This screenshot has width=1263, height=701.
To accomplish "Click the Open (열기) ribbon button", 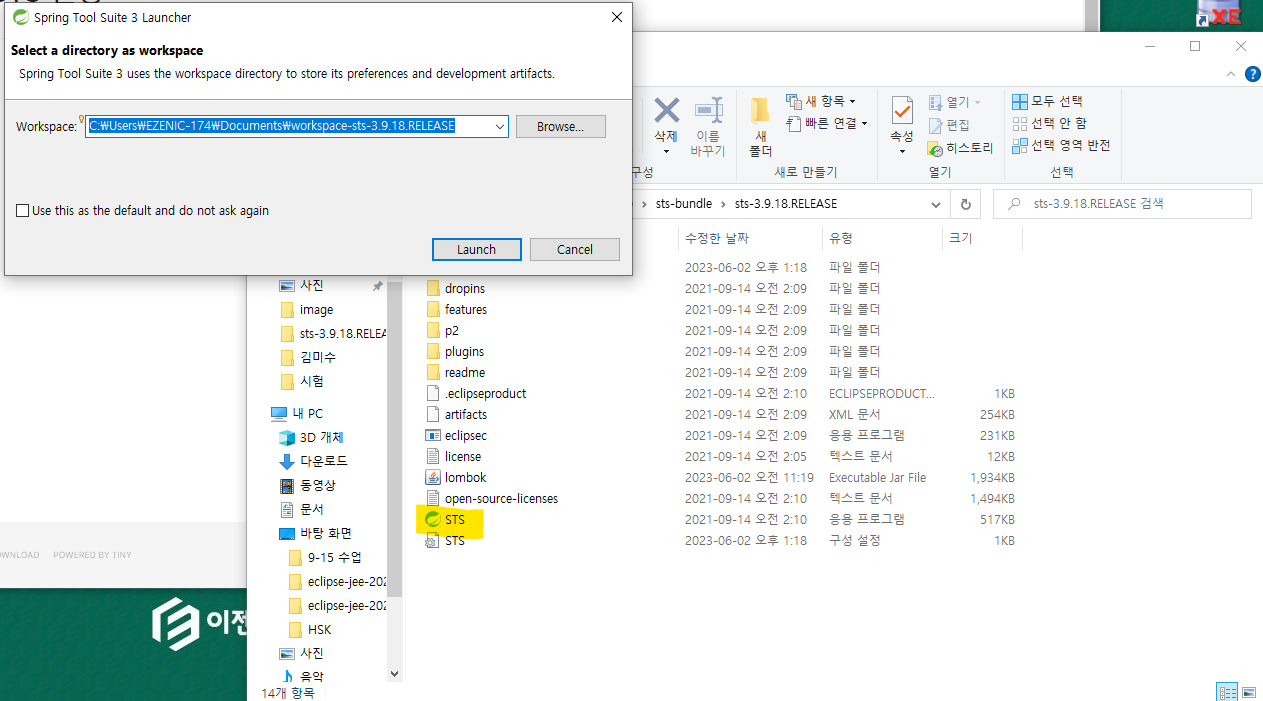I will (x=955, y=102).
